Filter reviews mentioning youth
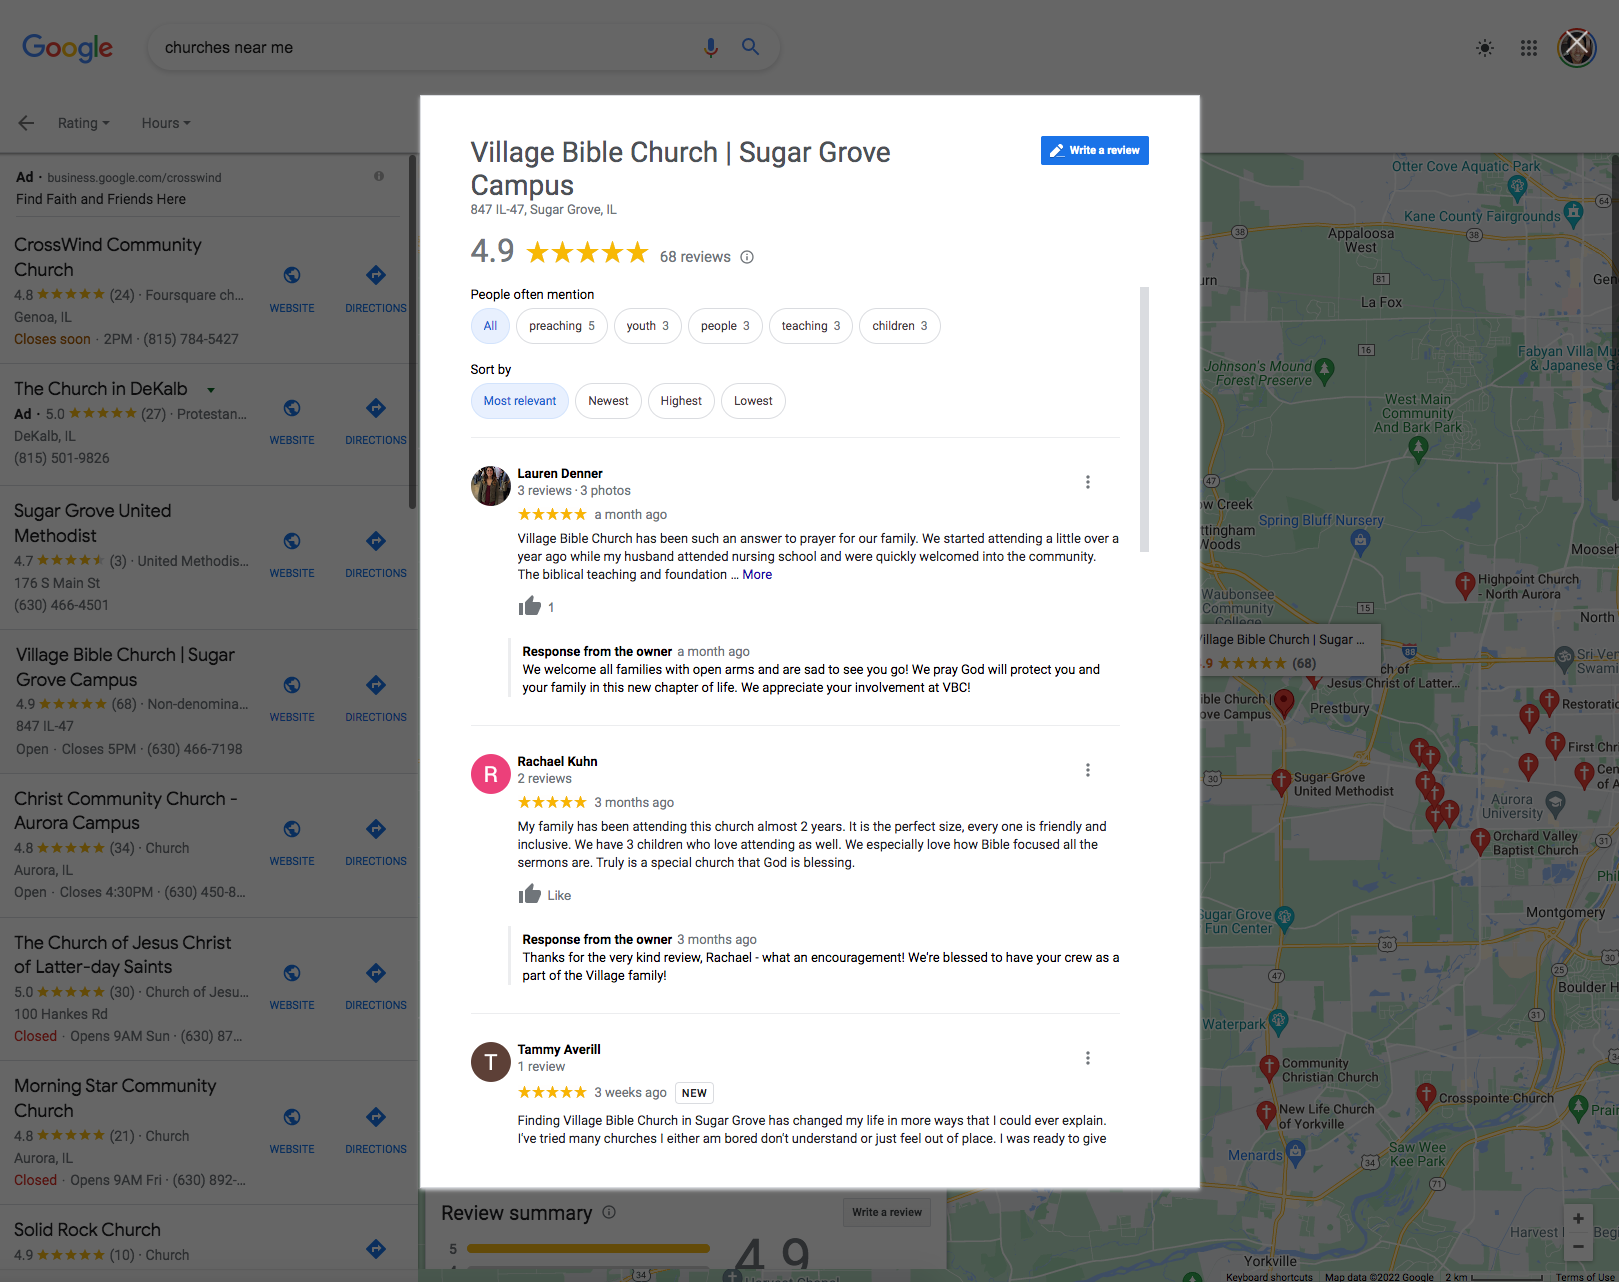Image resolution: width=1619 pixels, height=1282 pixels. pos(647,326)
